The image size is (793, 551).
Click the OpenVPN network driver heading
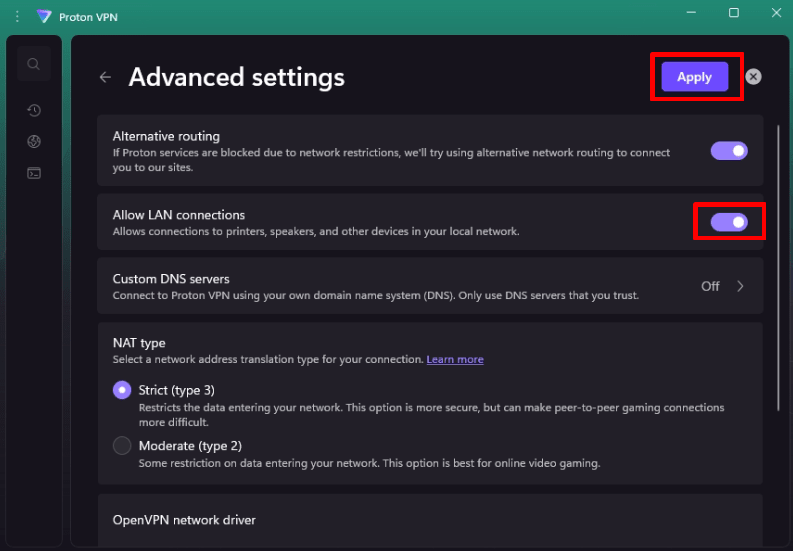pos(184,520)
